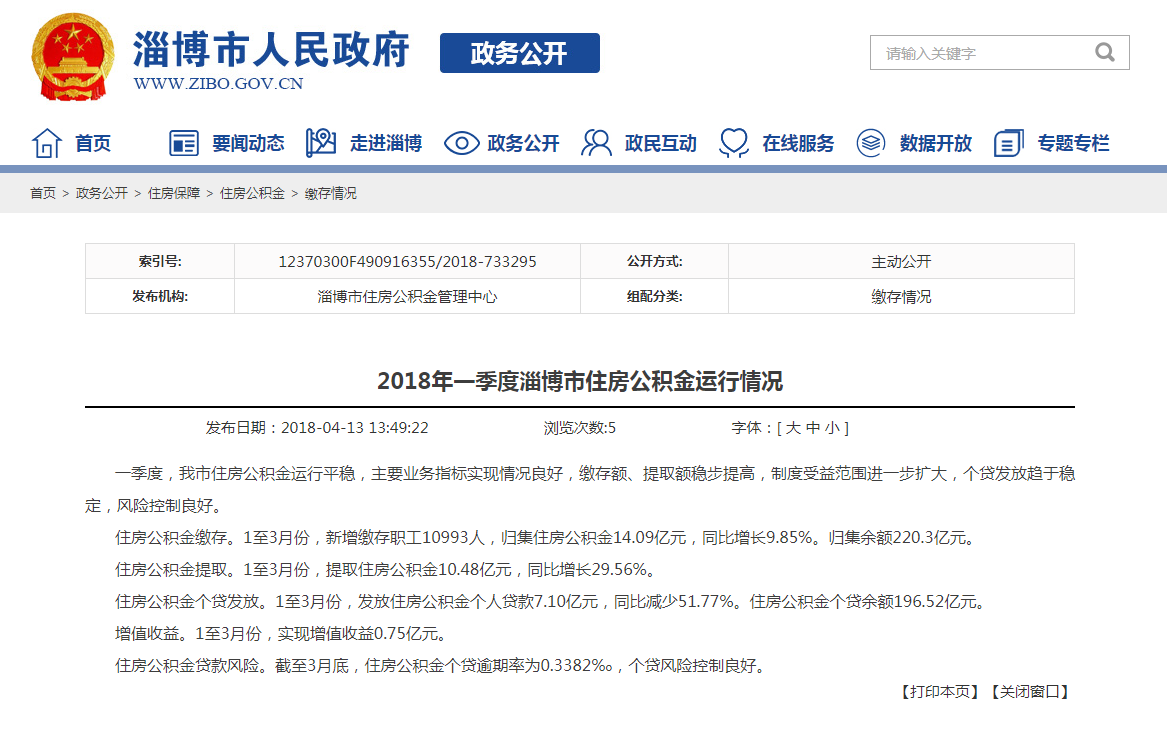Click the paragraph beginning 住房公积金贷款风险

coord(442,666)
